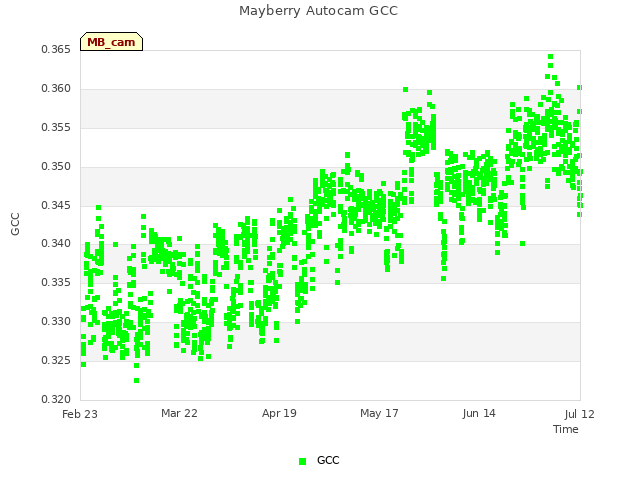Click the Jun 14 x-axis label

(479, 413)
